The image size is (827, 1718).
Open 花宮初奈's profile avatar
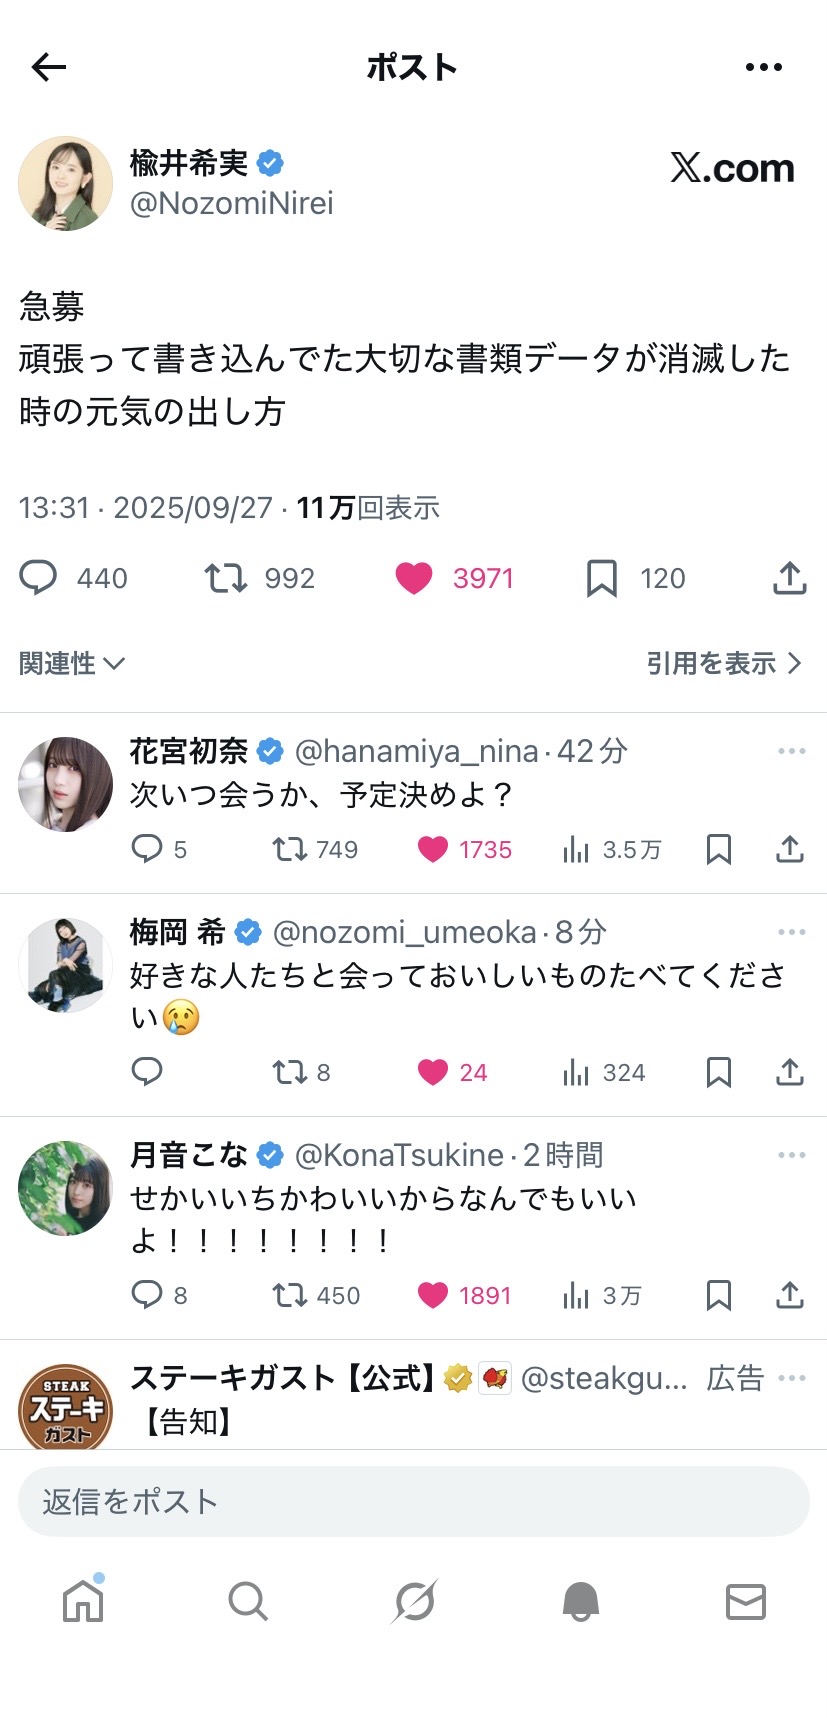pos(66,784)
